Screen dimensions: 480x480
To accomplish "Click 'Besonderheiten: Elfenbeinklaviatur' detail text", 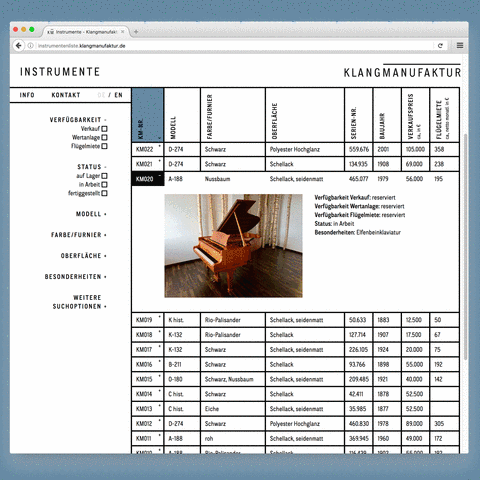I will click(358, 232).
